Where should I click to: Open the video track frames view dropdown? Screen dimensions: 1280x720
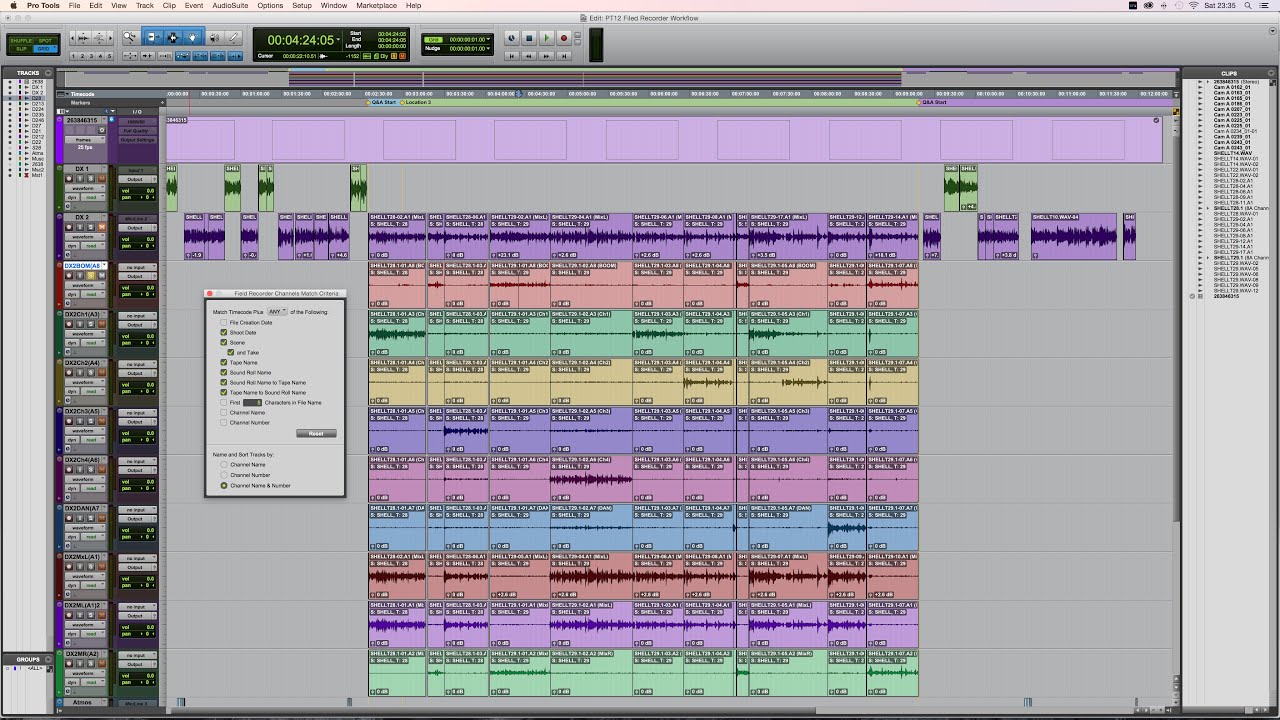click(x=85, y=140)
